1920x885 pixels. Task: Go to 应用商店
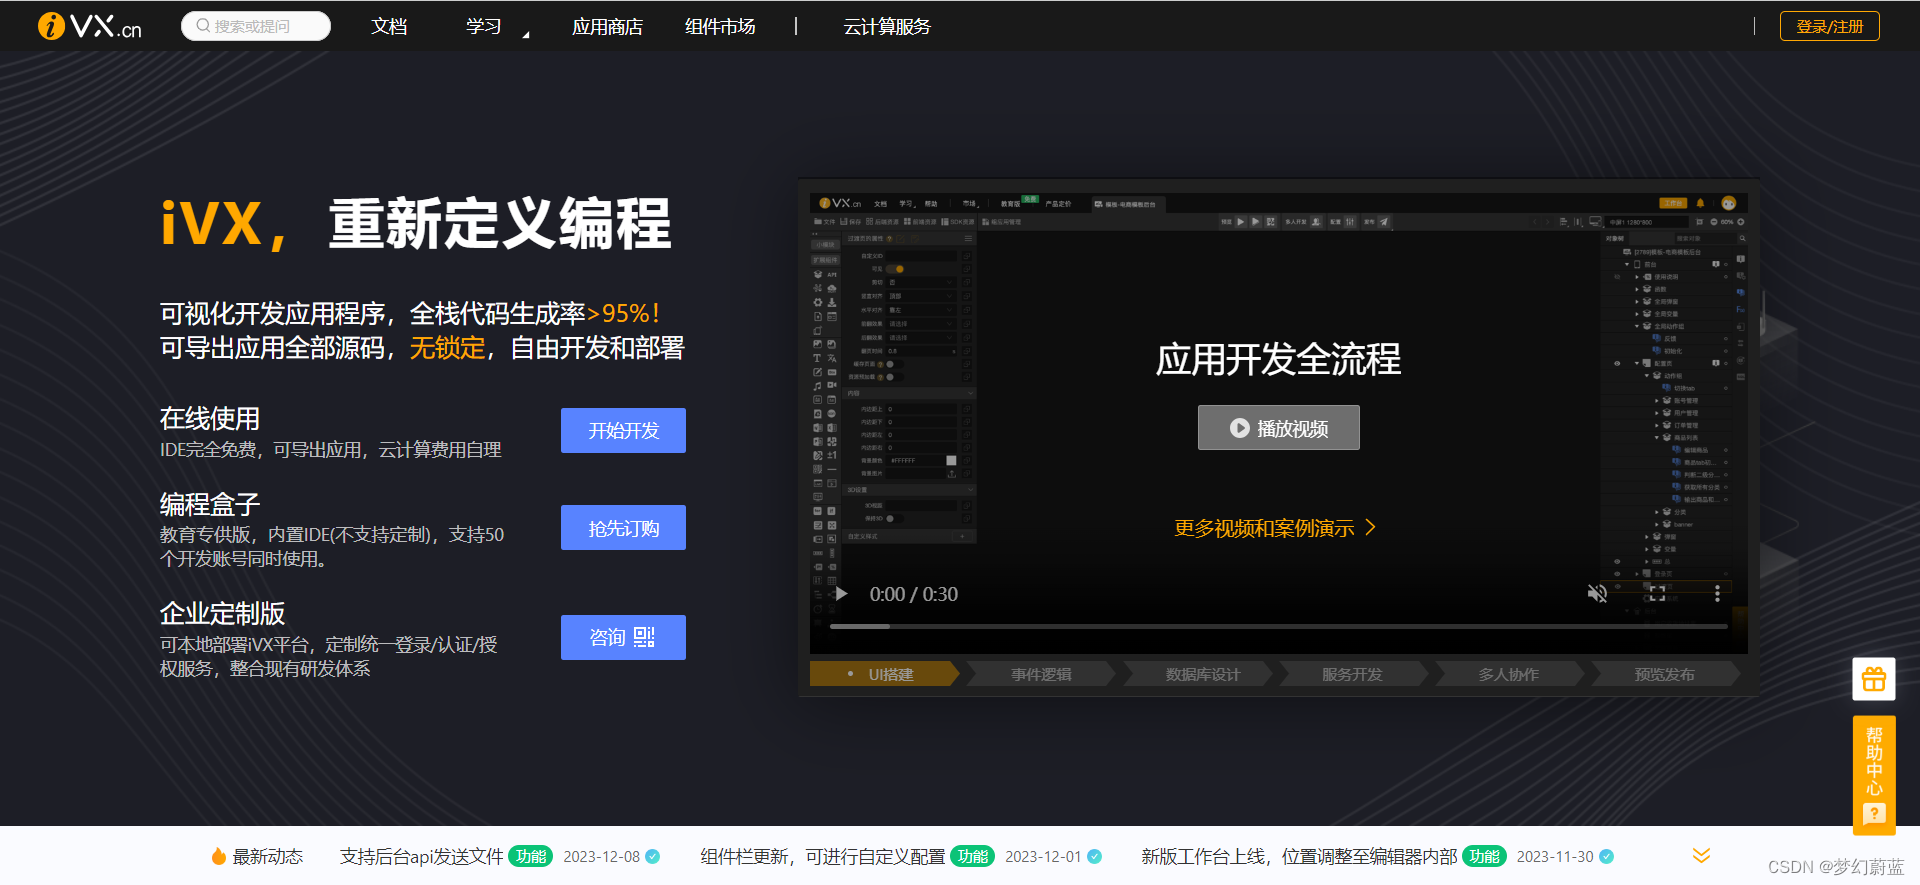pos(607,26)
